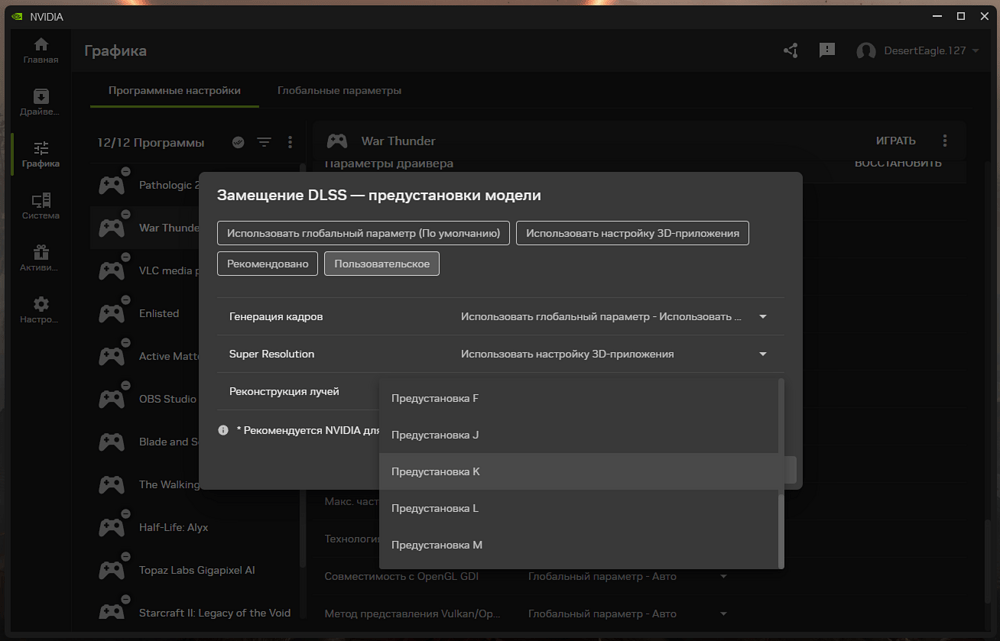Click gamepad icon next to Half-Life: Alyx
Image resolution: width=1000 pixels, height=641 pixels.
112,527
